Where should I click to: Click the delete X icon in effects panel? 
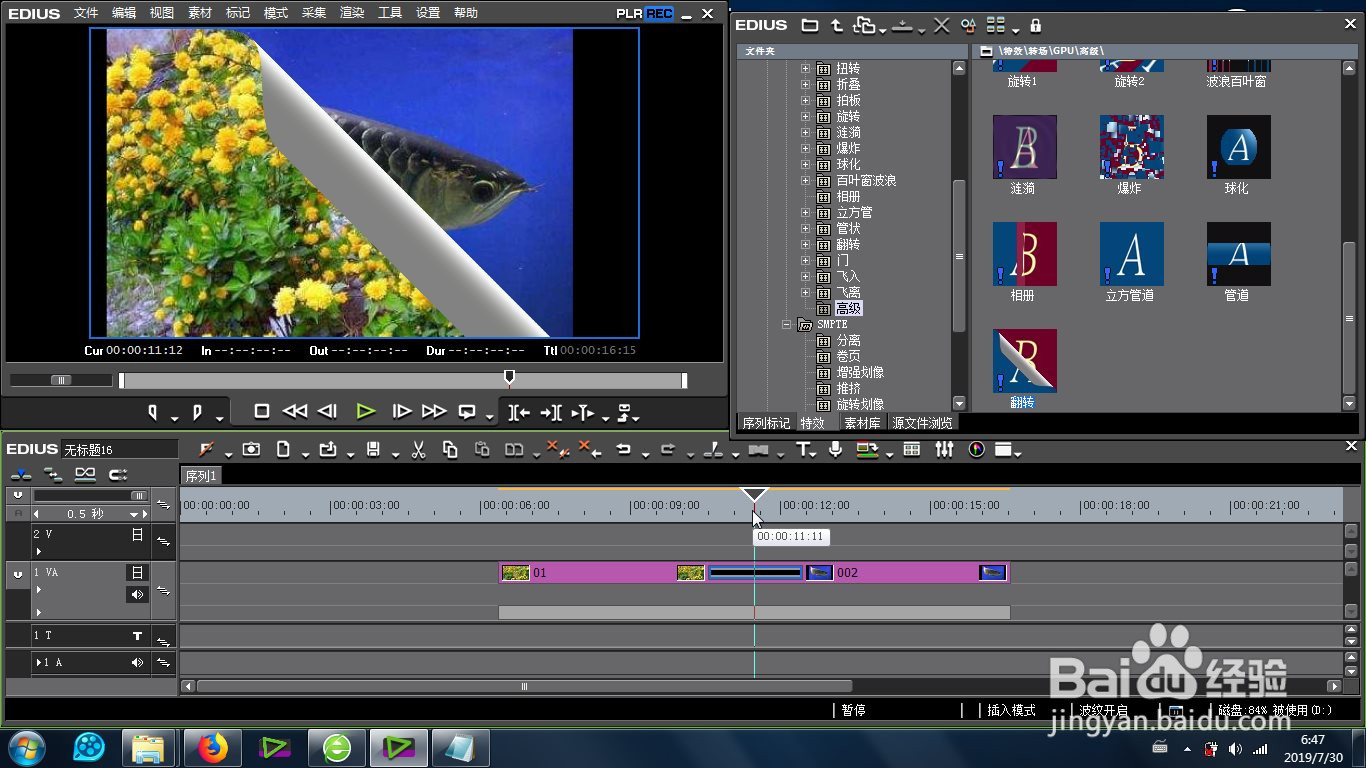click(941, 25)
